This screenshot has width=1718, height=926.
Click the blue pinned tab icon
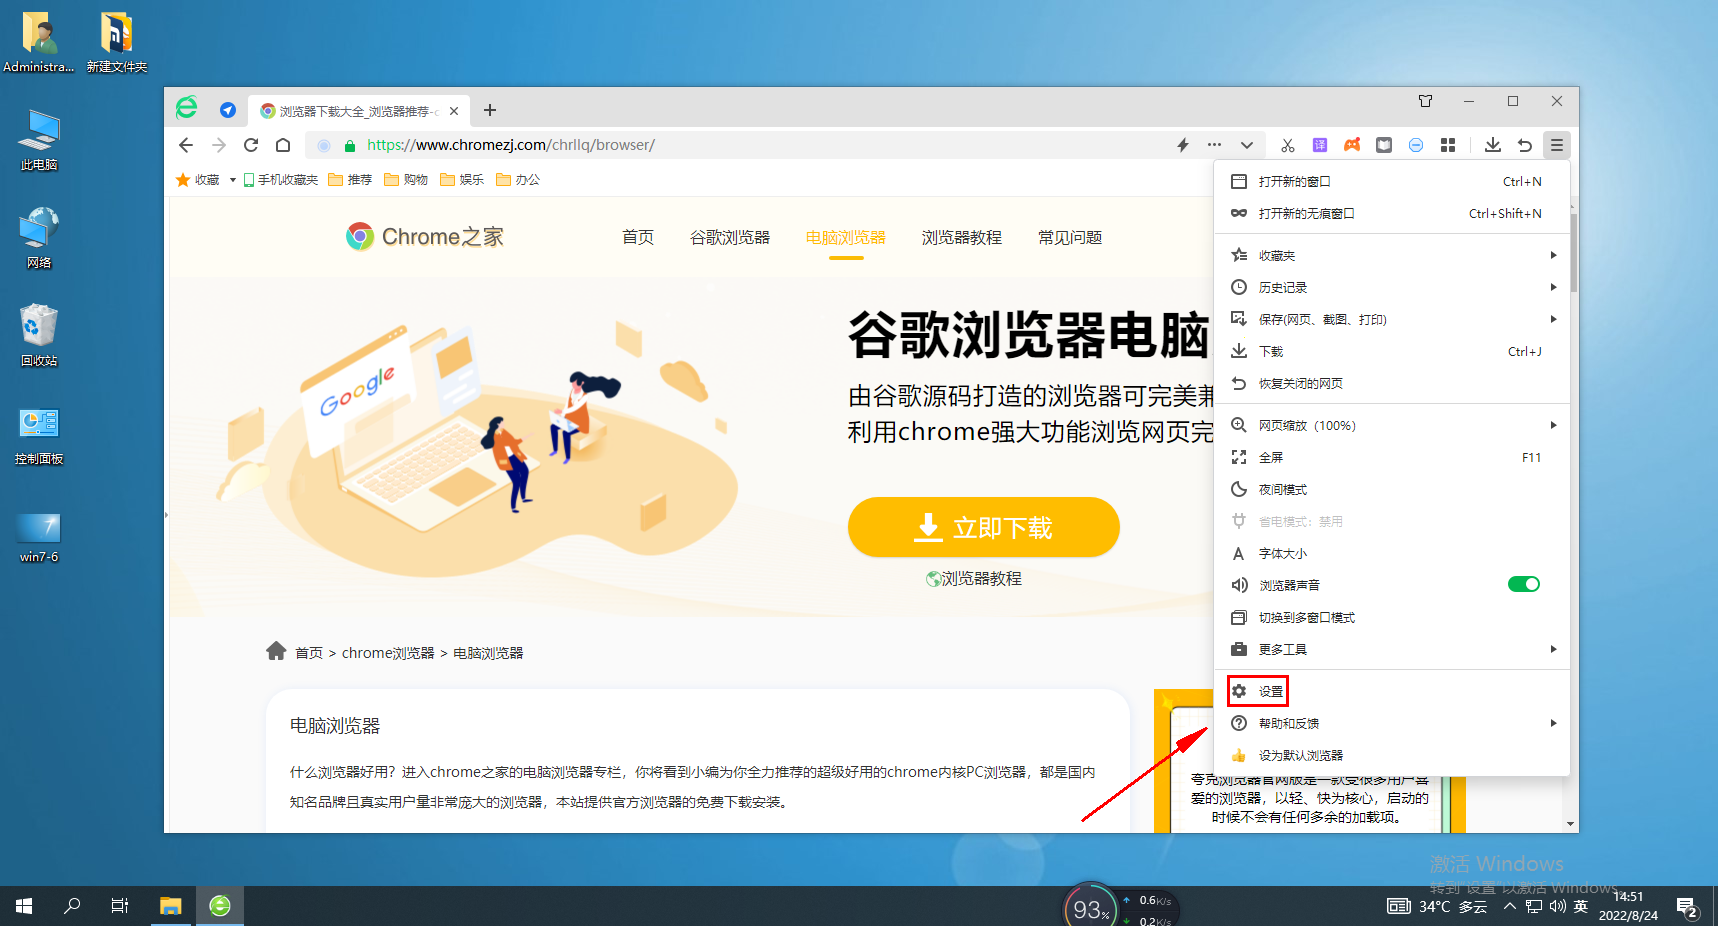tap(228, 110)
